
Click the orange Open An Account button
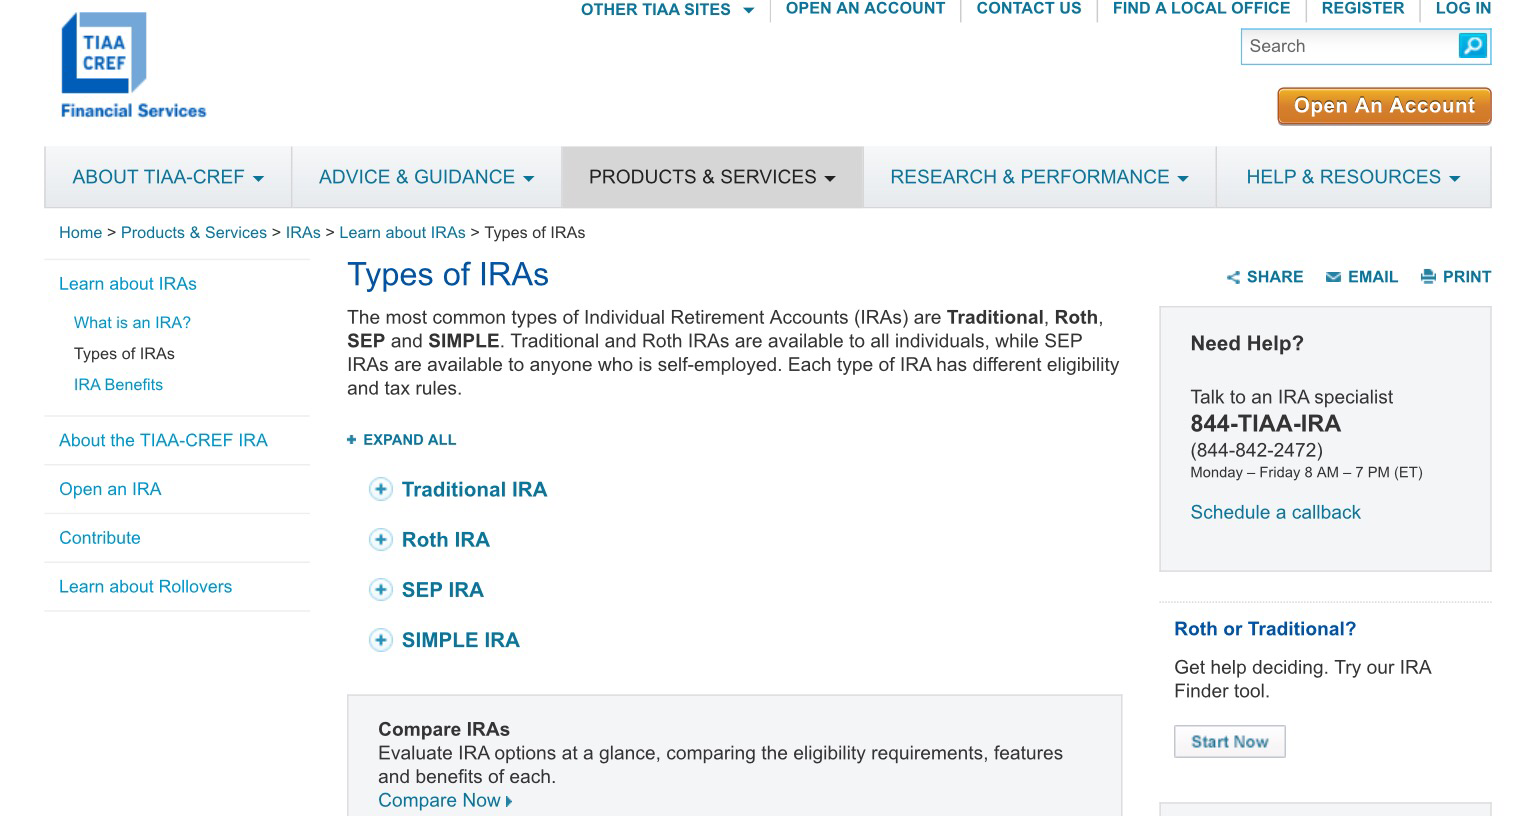pos(1383,106)
